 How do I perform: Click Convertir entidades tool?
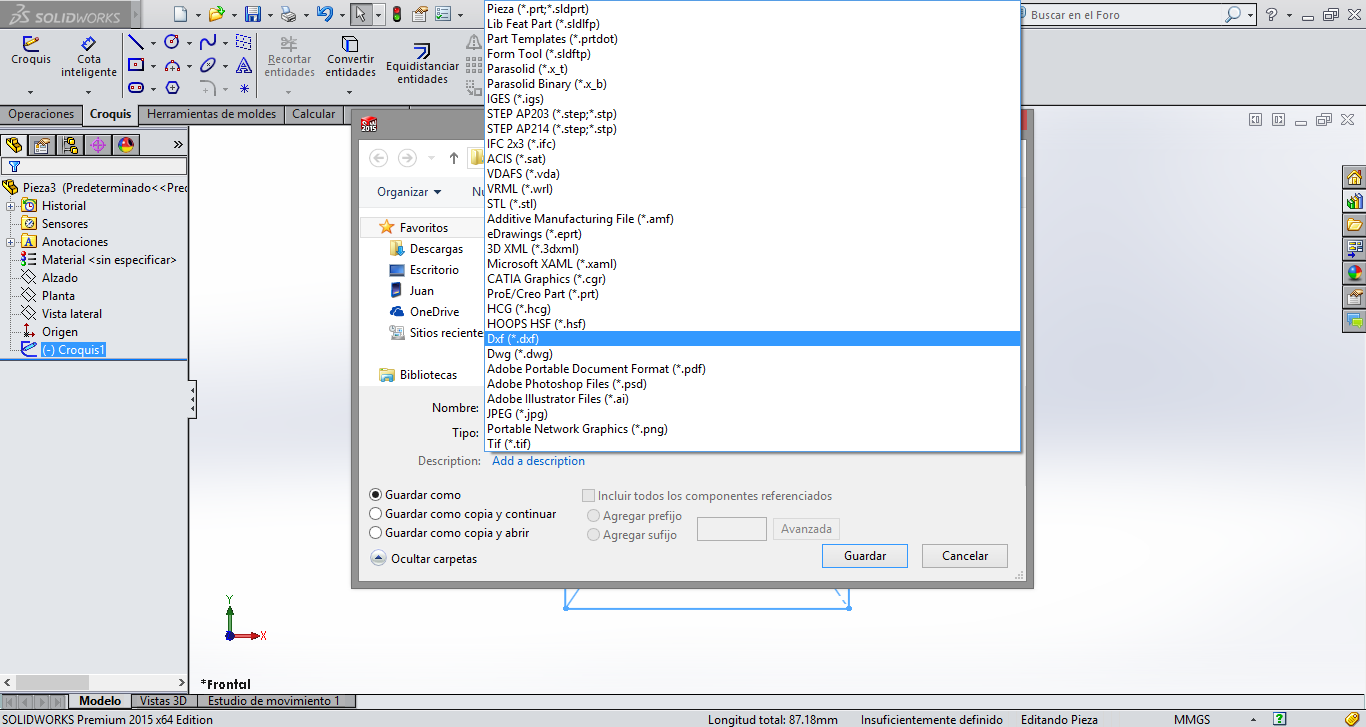350,57
